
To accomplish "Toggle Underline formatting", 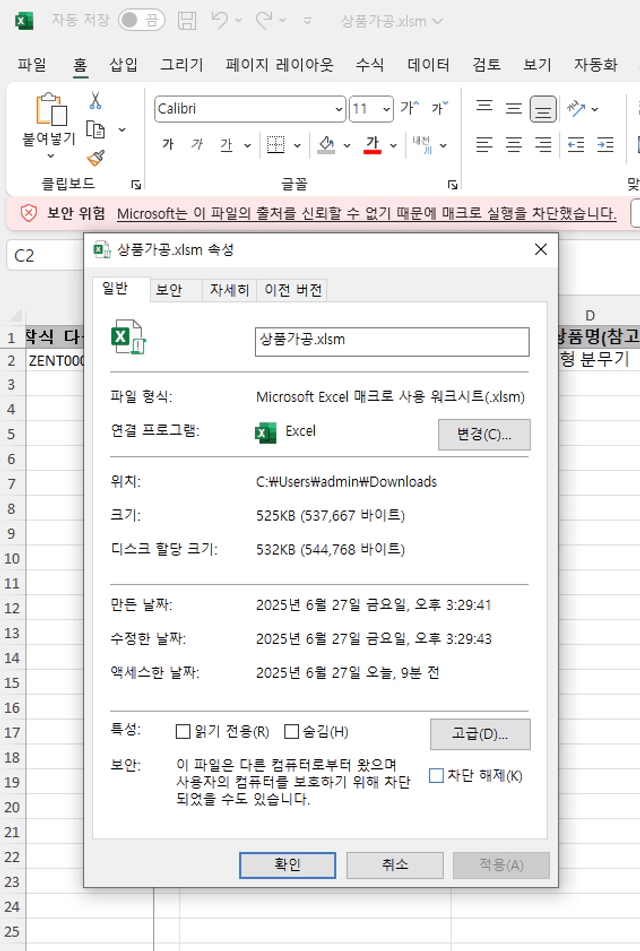I will (226, 144).
